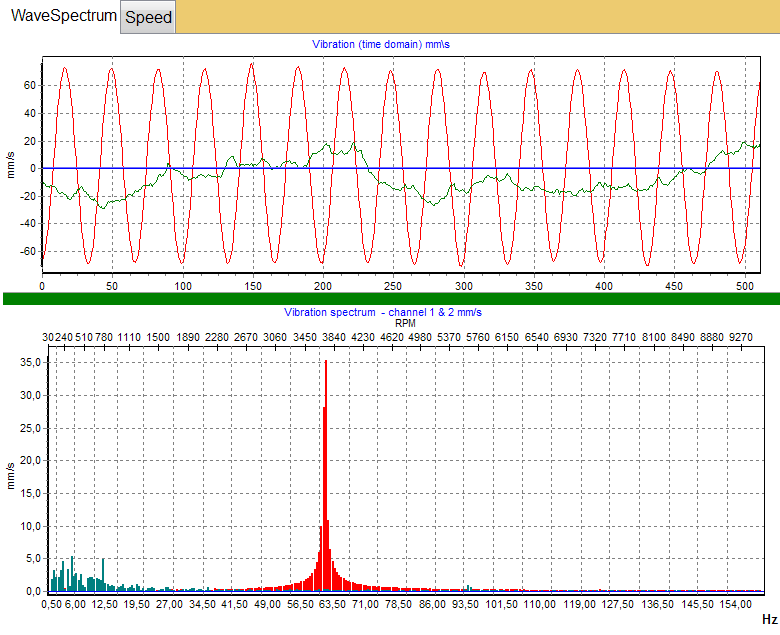The width and height of the screenshot is (780, 635).
Task: Click the 100 tick on time-domain x-axis
Action: pos(183,286)
